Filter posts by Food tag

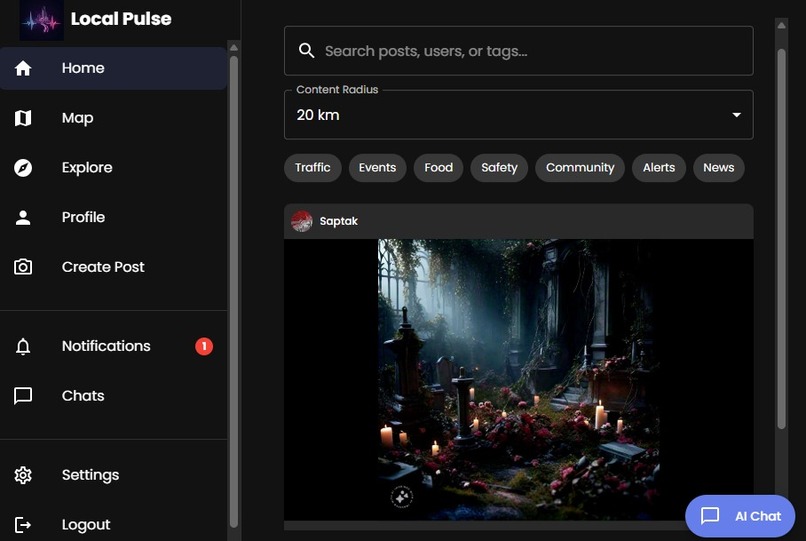(438, 168)
